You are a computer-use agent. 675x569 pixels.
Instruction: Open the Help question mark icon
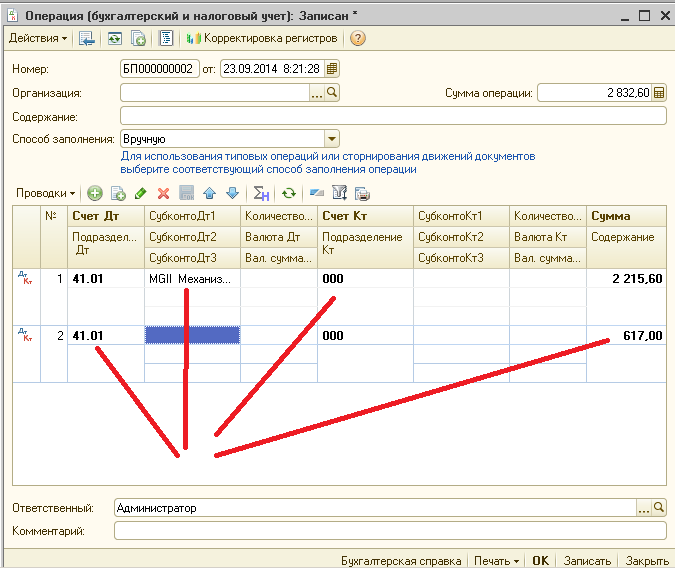click(x=358, y=38)
